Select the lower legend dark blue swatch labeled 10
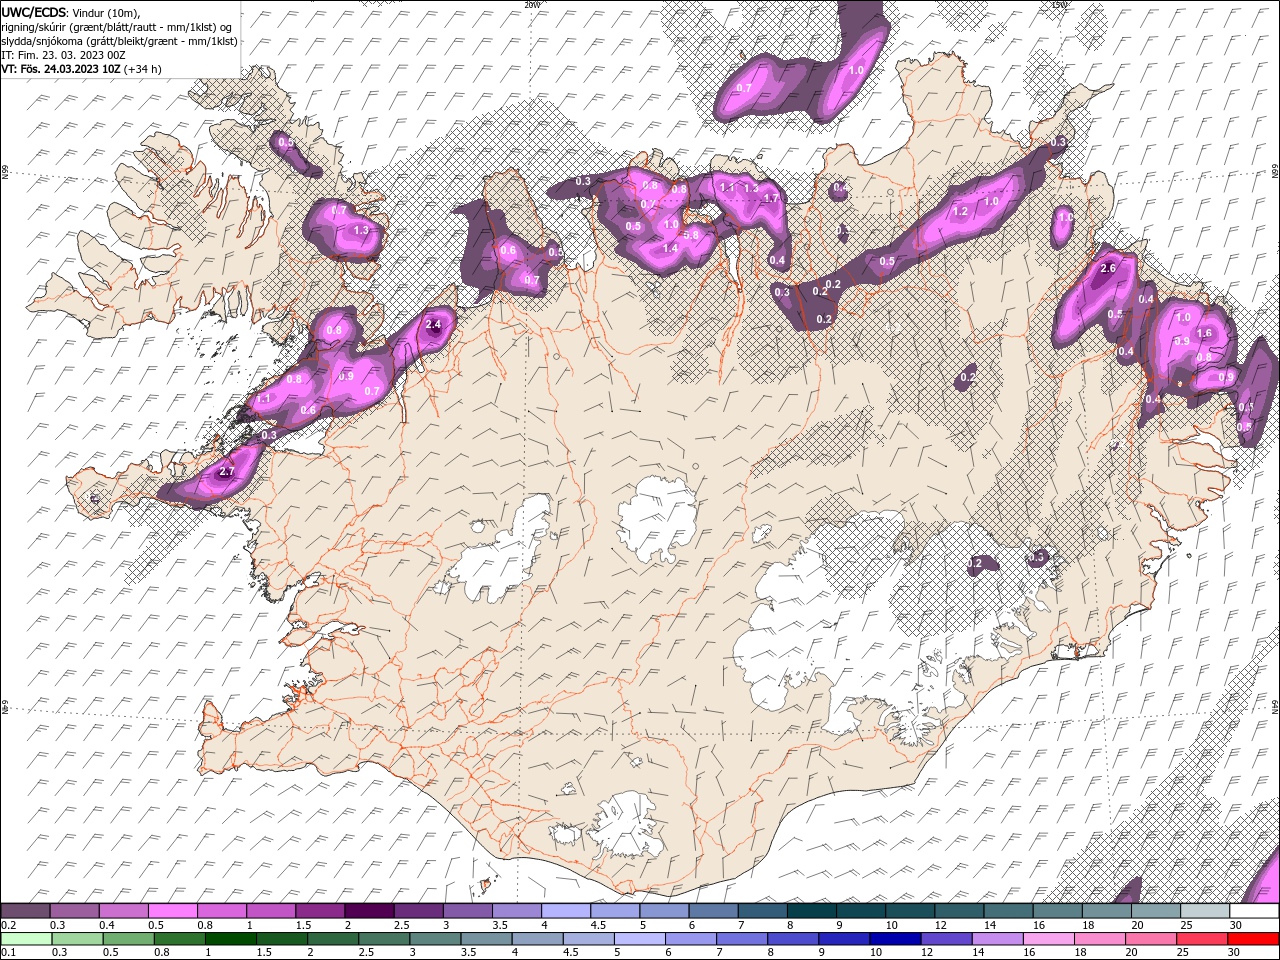 (x=896, y=939)
